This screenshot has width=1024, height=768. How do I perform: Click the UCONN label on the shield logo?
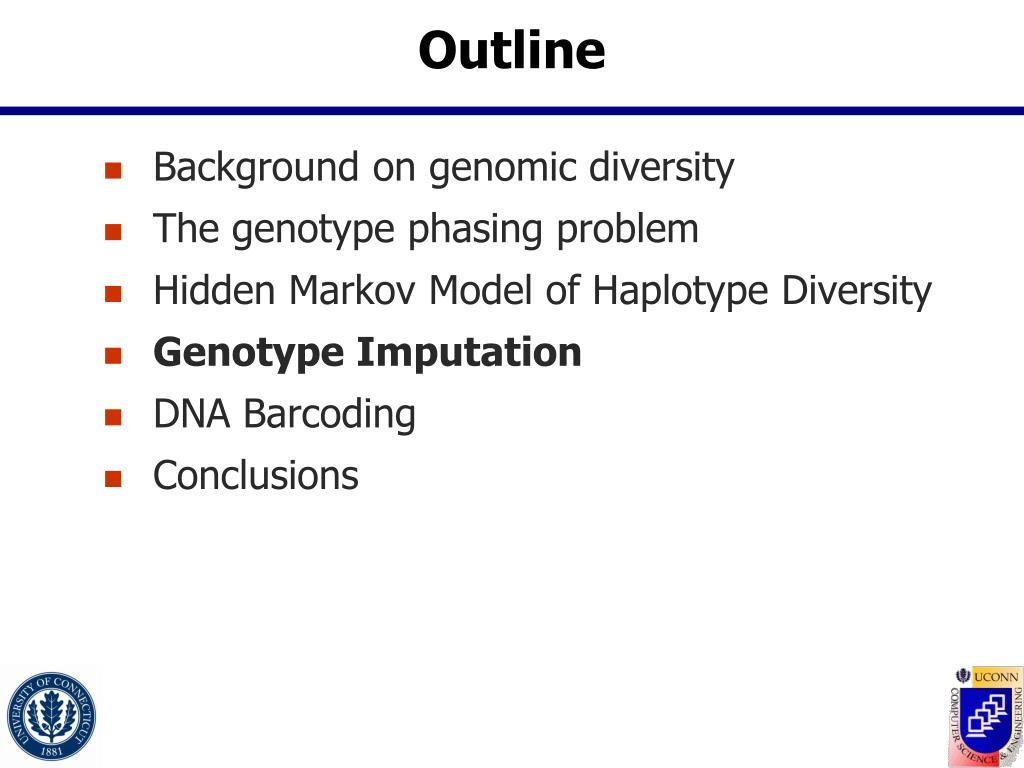(996, 678)
